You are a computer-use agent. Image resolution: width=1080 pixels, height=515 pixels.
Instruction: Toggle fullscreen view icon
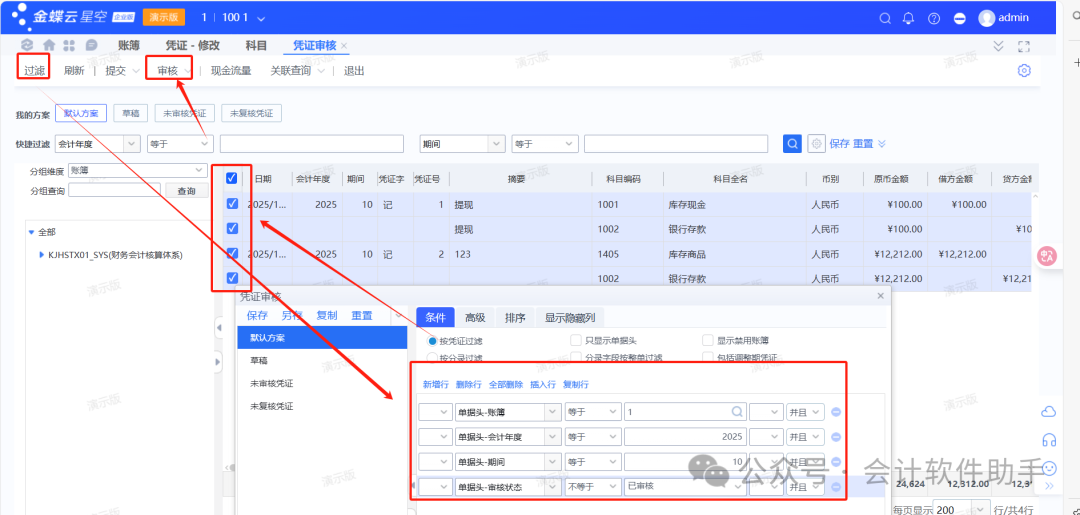pos(1023,46)
